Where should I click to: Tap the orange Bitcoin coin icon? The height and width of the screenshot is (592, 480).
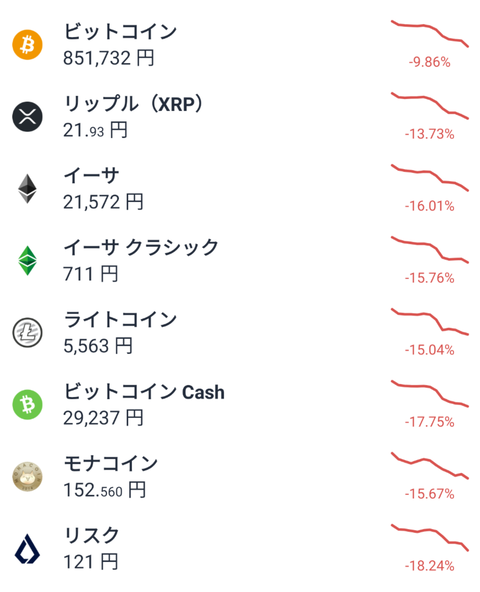27,45
